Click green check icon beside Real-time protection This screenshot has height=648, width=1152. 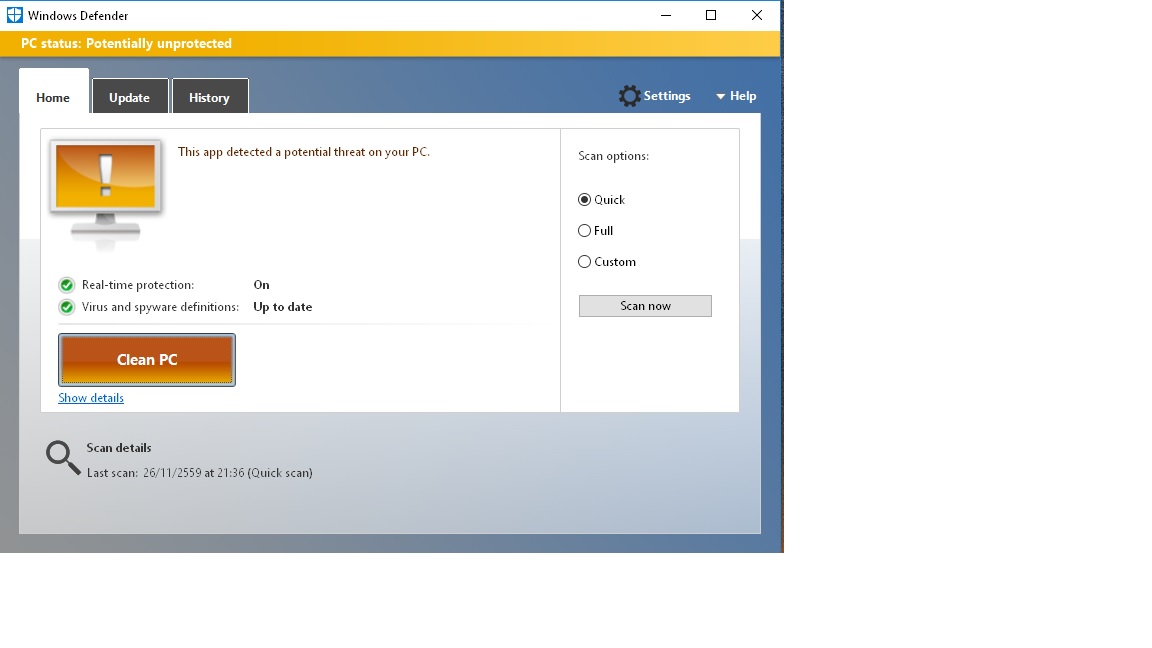coord(67,285)
